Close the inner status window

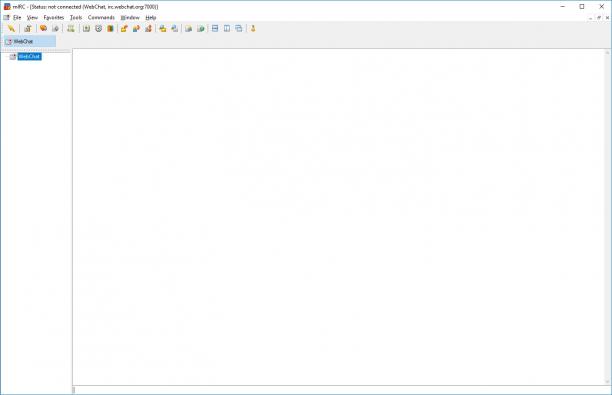click(607, 18)
